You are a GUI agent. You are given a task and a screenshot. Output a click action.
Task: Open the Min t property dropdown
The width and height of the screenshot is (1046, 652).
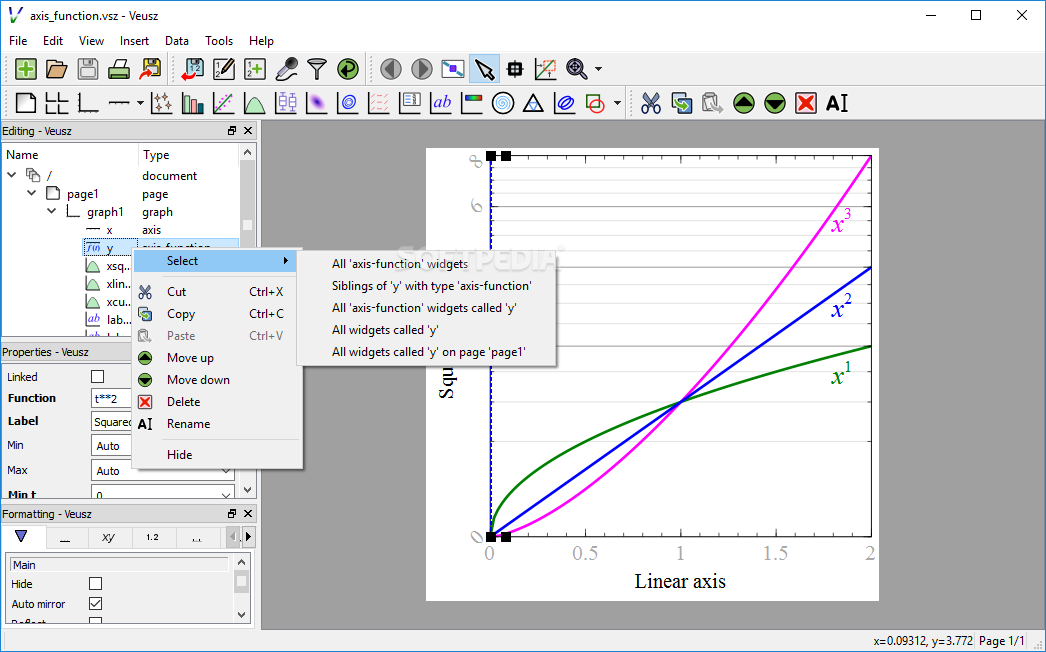[x=227, y=495]
